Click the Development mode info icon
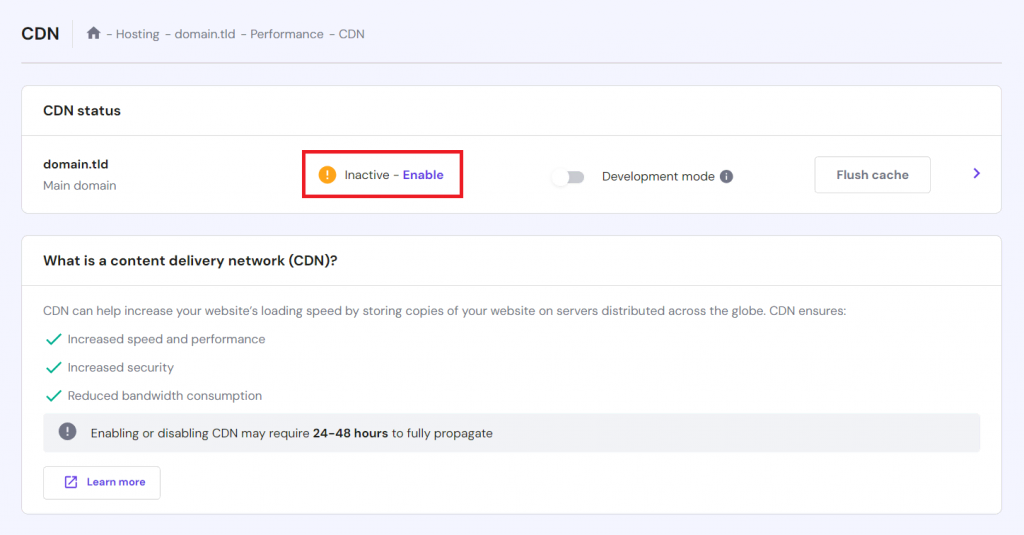The image size is (1024, 535). tap(727, 177)
